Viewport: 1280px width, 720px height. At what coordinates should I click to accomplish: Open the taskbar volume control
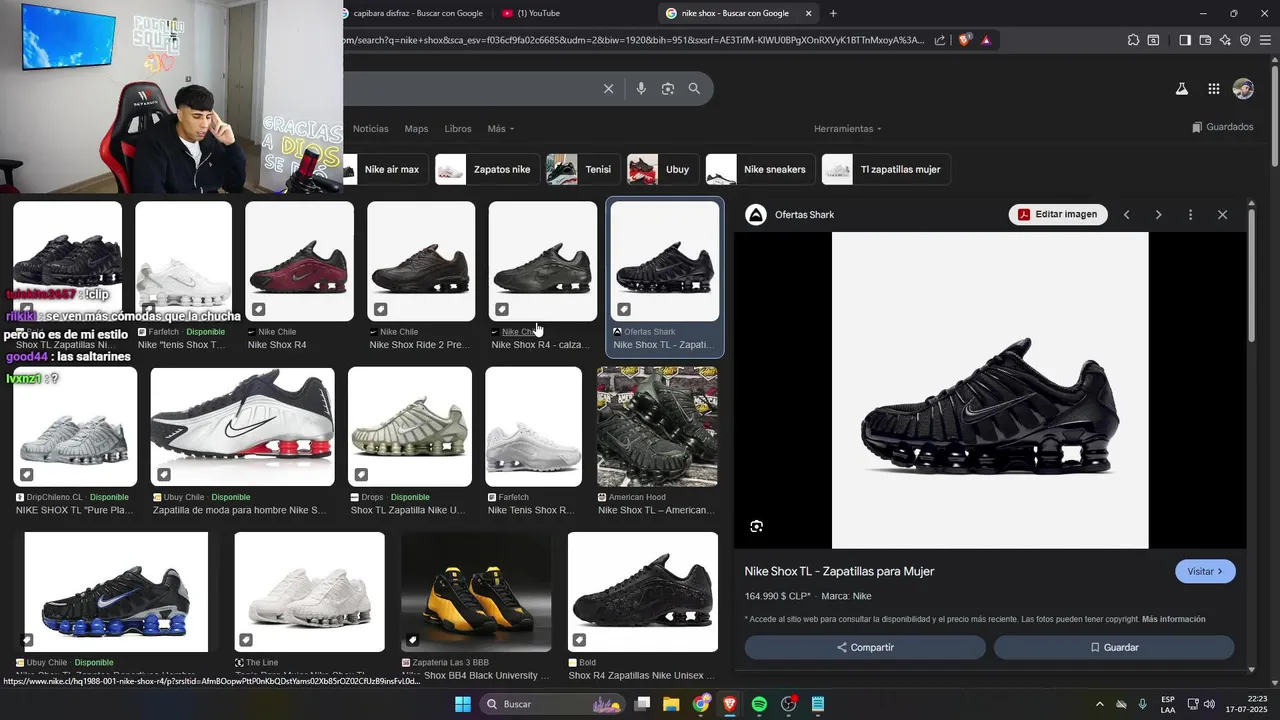pos(1209,704)
